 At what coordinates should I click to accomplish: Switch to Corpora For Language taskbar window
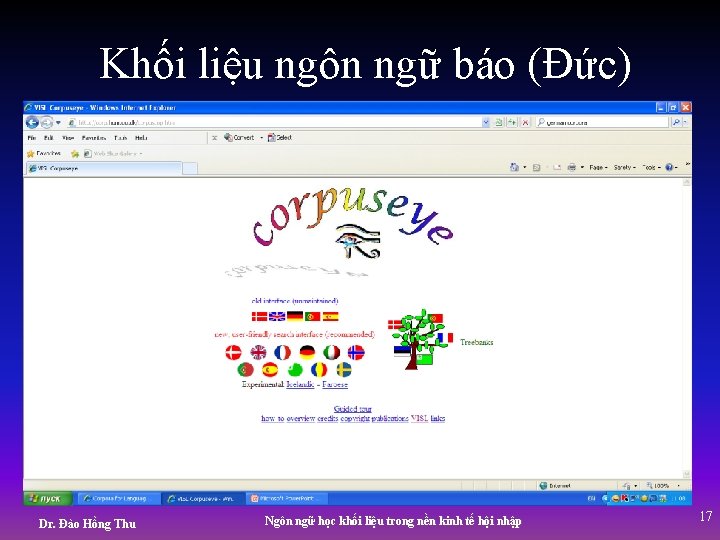coord(118,498)
